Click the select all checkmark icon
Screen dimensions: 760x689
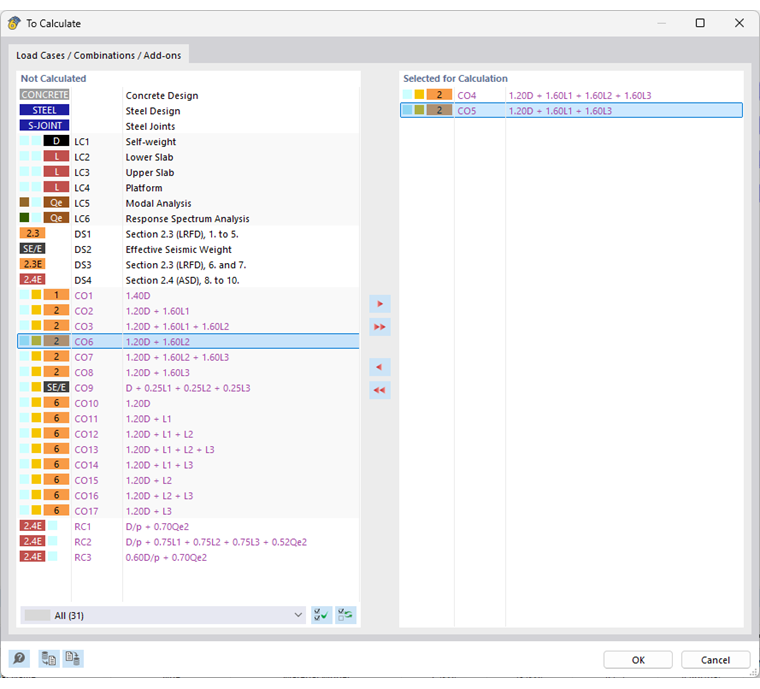click(x=321, y=615)
